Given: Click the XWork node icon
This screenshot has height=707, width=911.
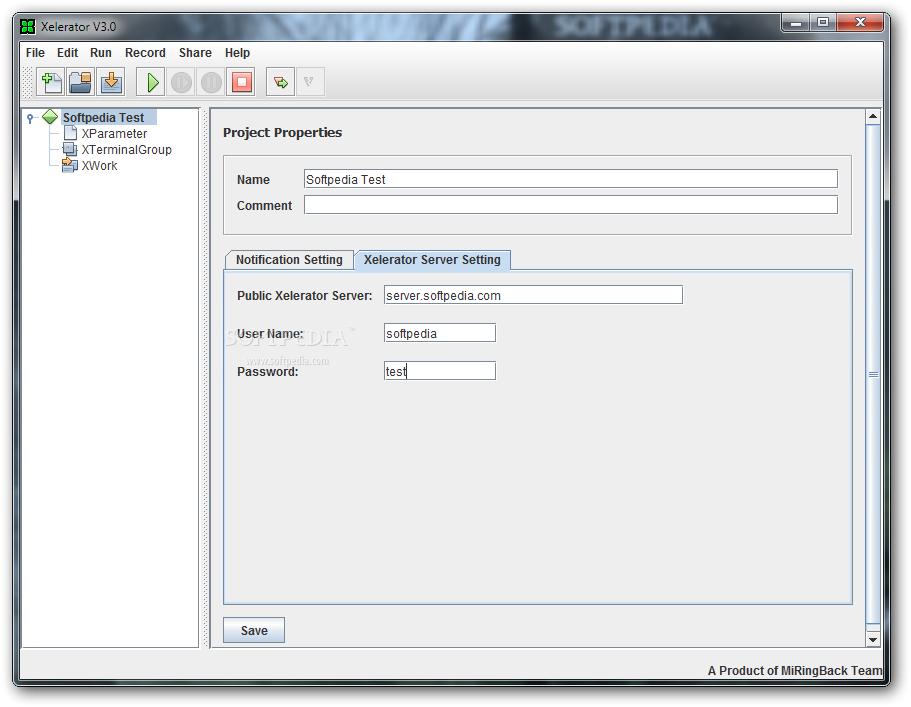Looking at the screenshot, I should (70, 166).
